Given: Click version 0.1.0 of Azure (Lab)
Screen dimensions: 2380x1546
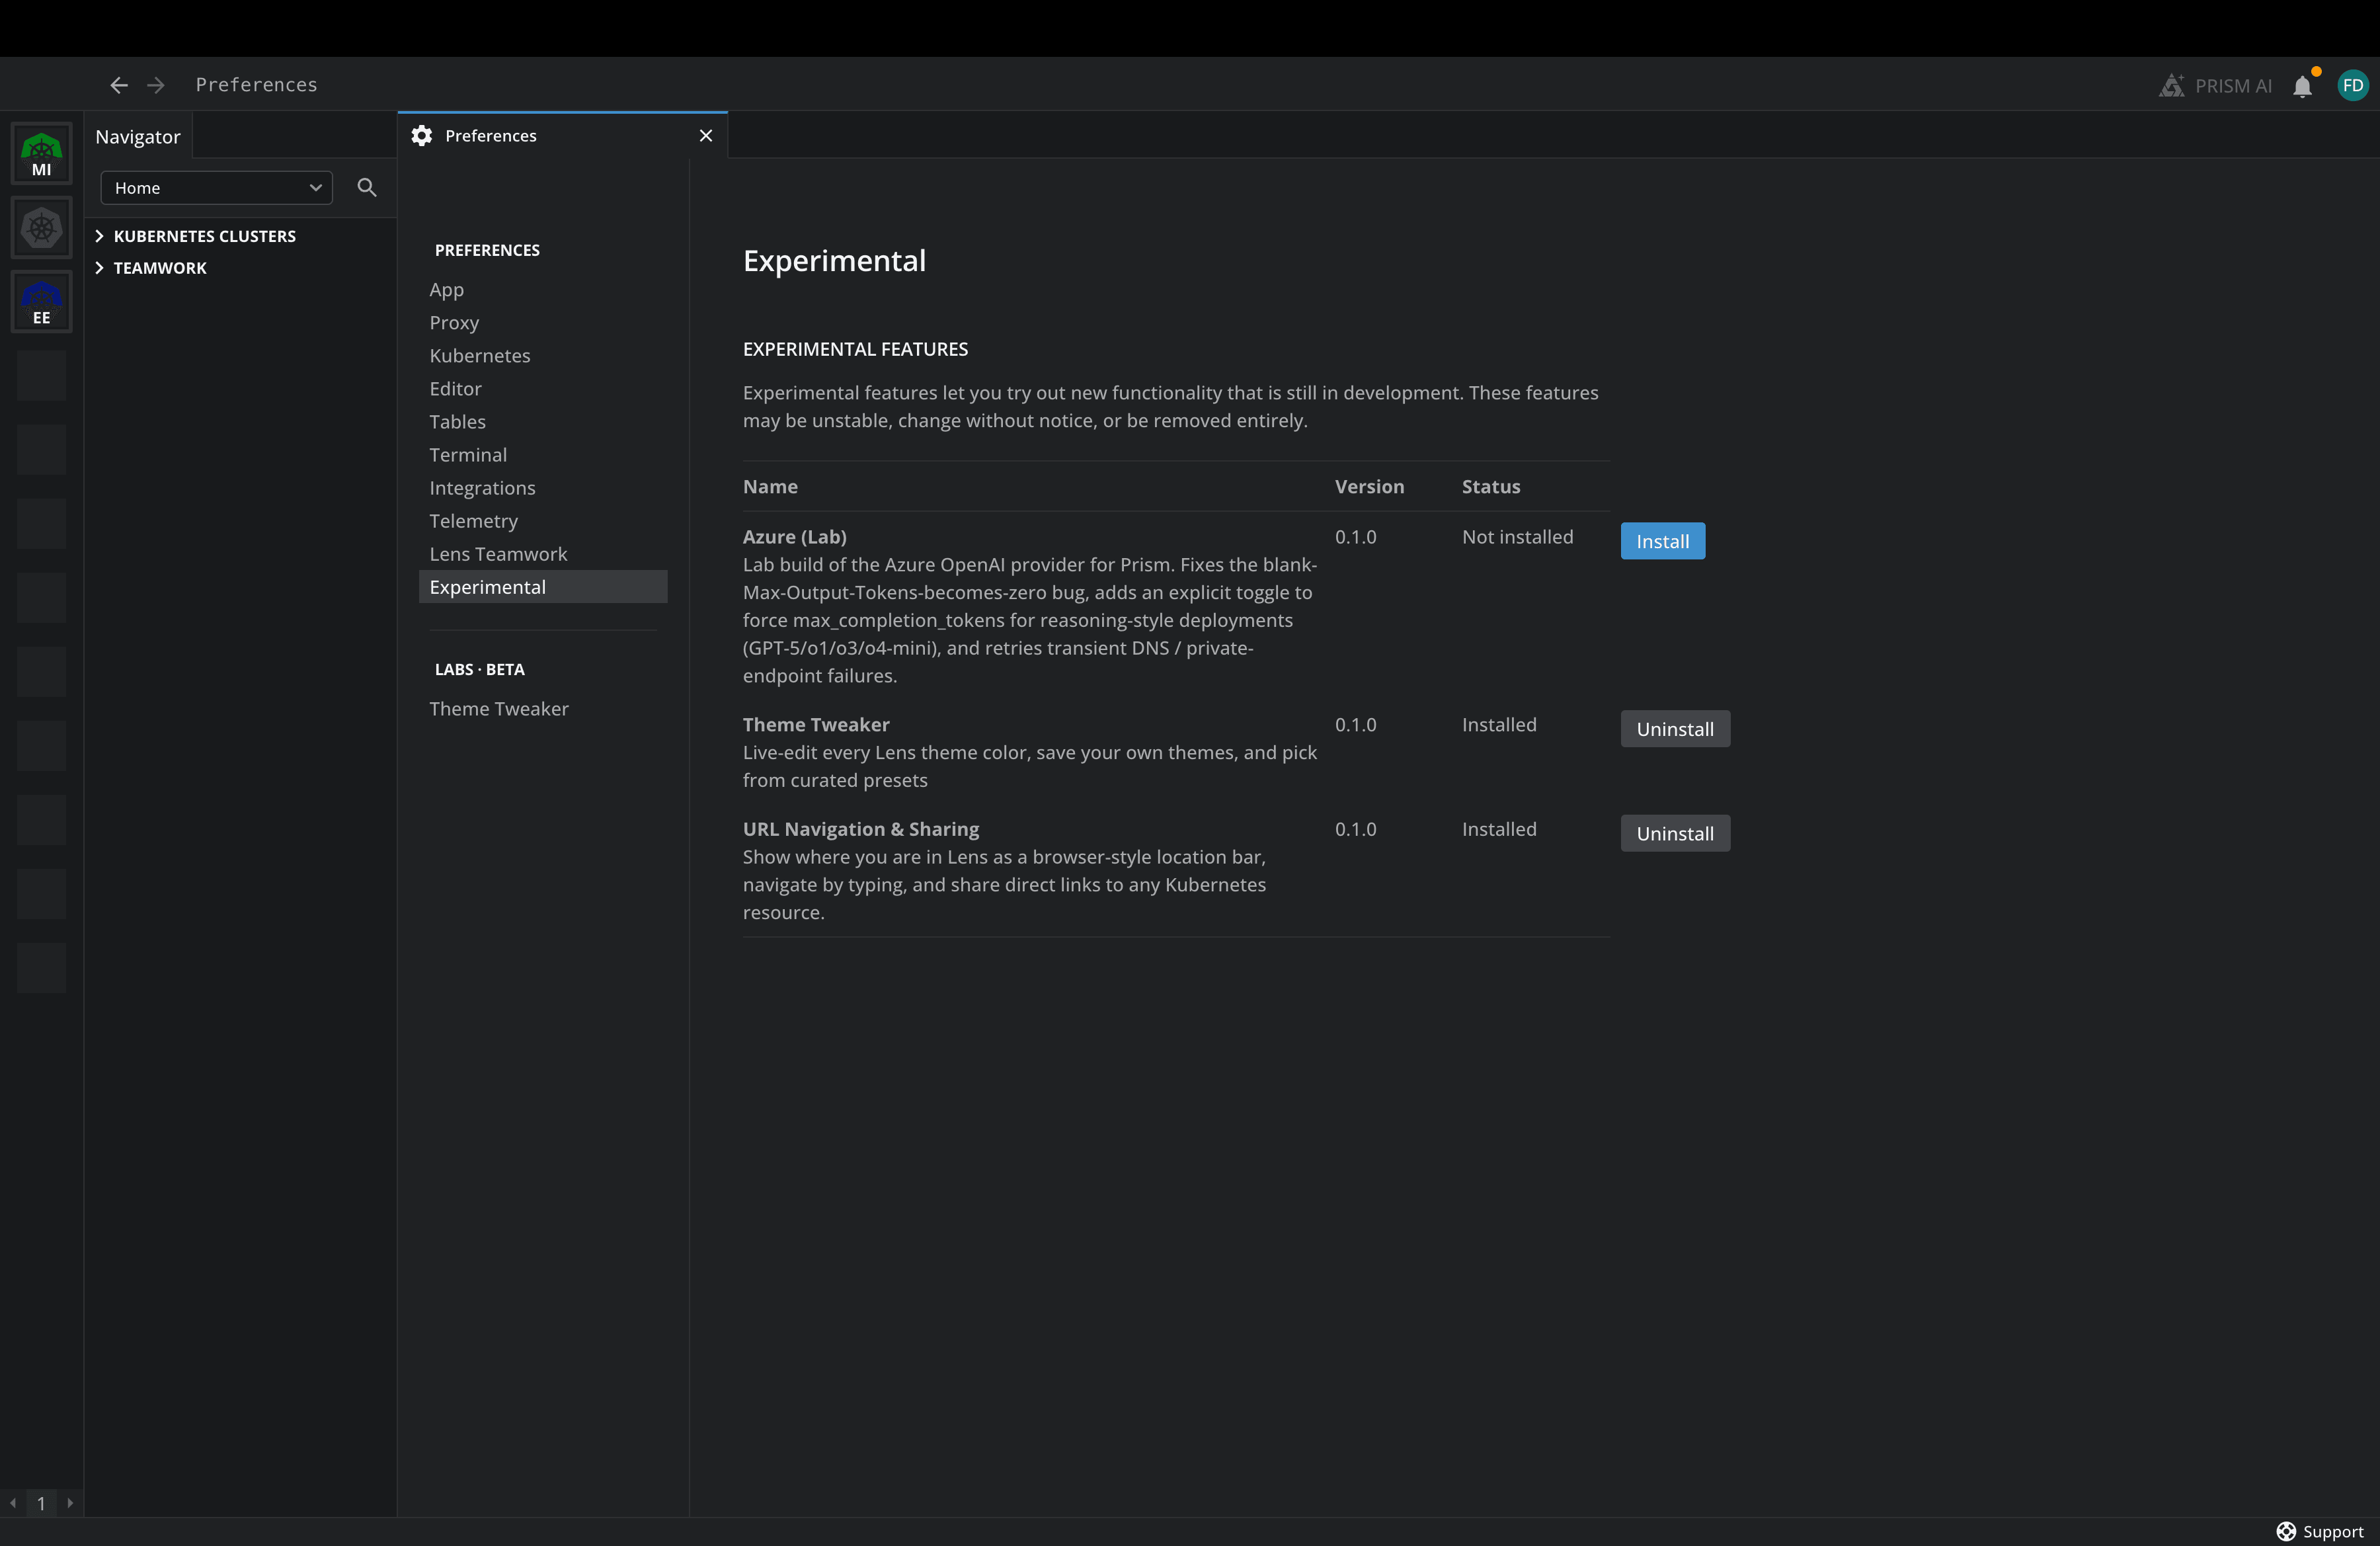Looking at the screenshot, I should 1355,537.
